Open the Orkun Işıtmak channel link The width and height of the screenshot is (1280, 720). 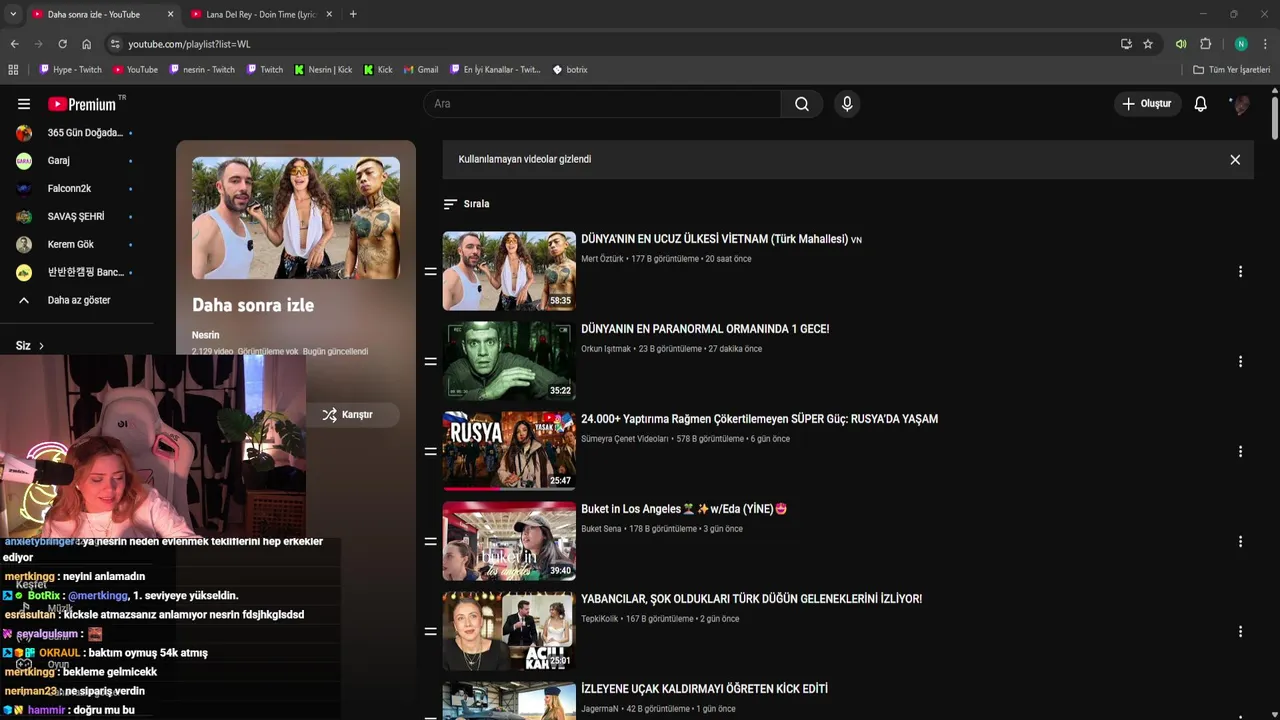[606, 349]
